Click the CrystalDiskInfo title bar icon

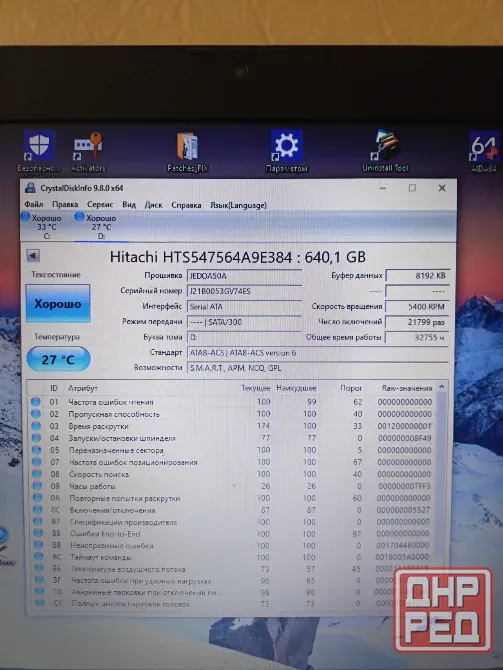30,188
